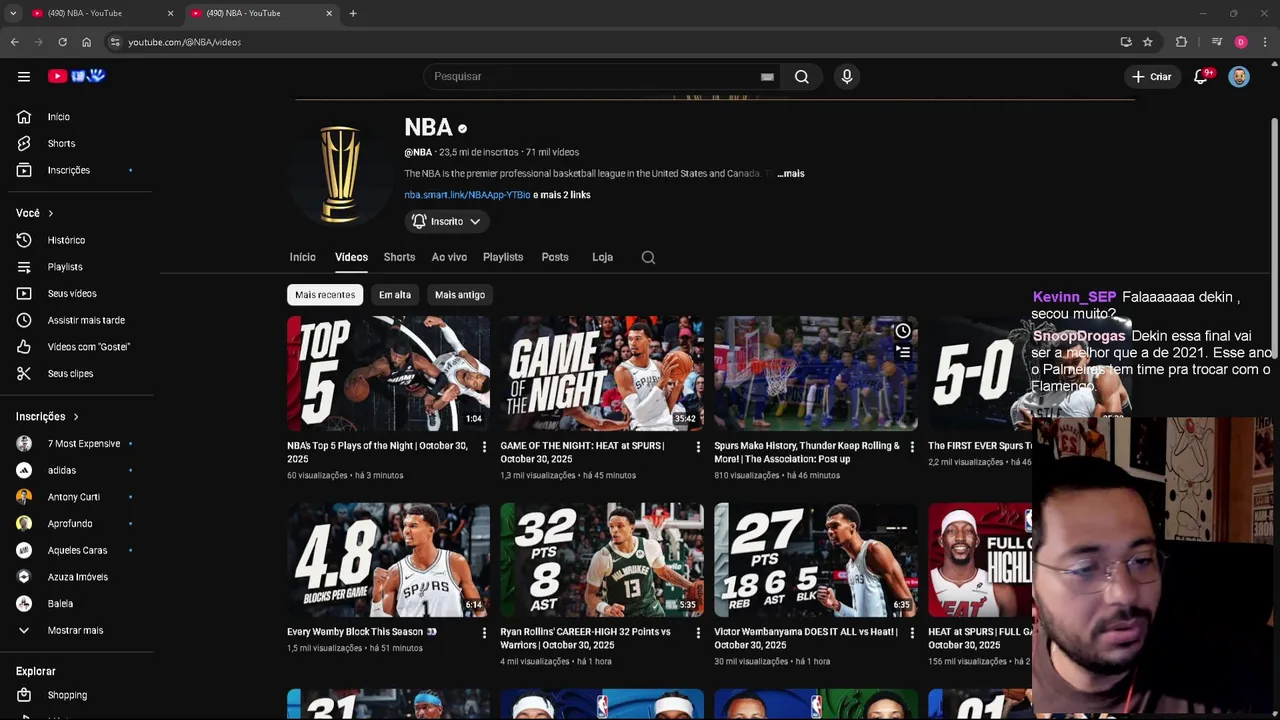
Task: Open the notifications bell
Action: coord(1201,76)
